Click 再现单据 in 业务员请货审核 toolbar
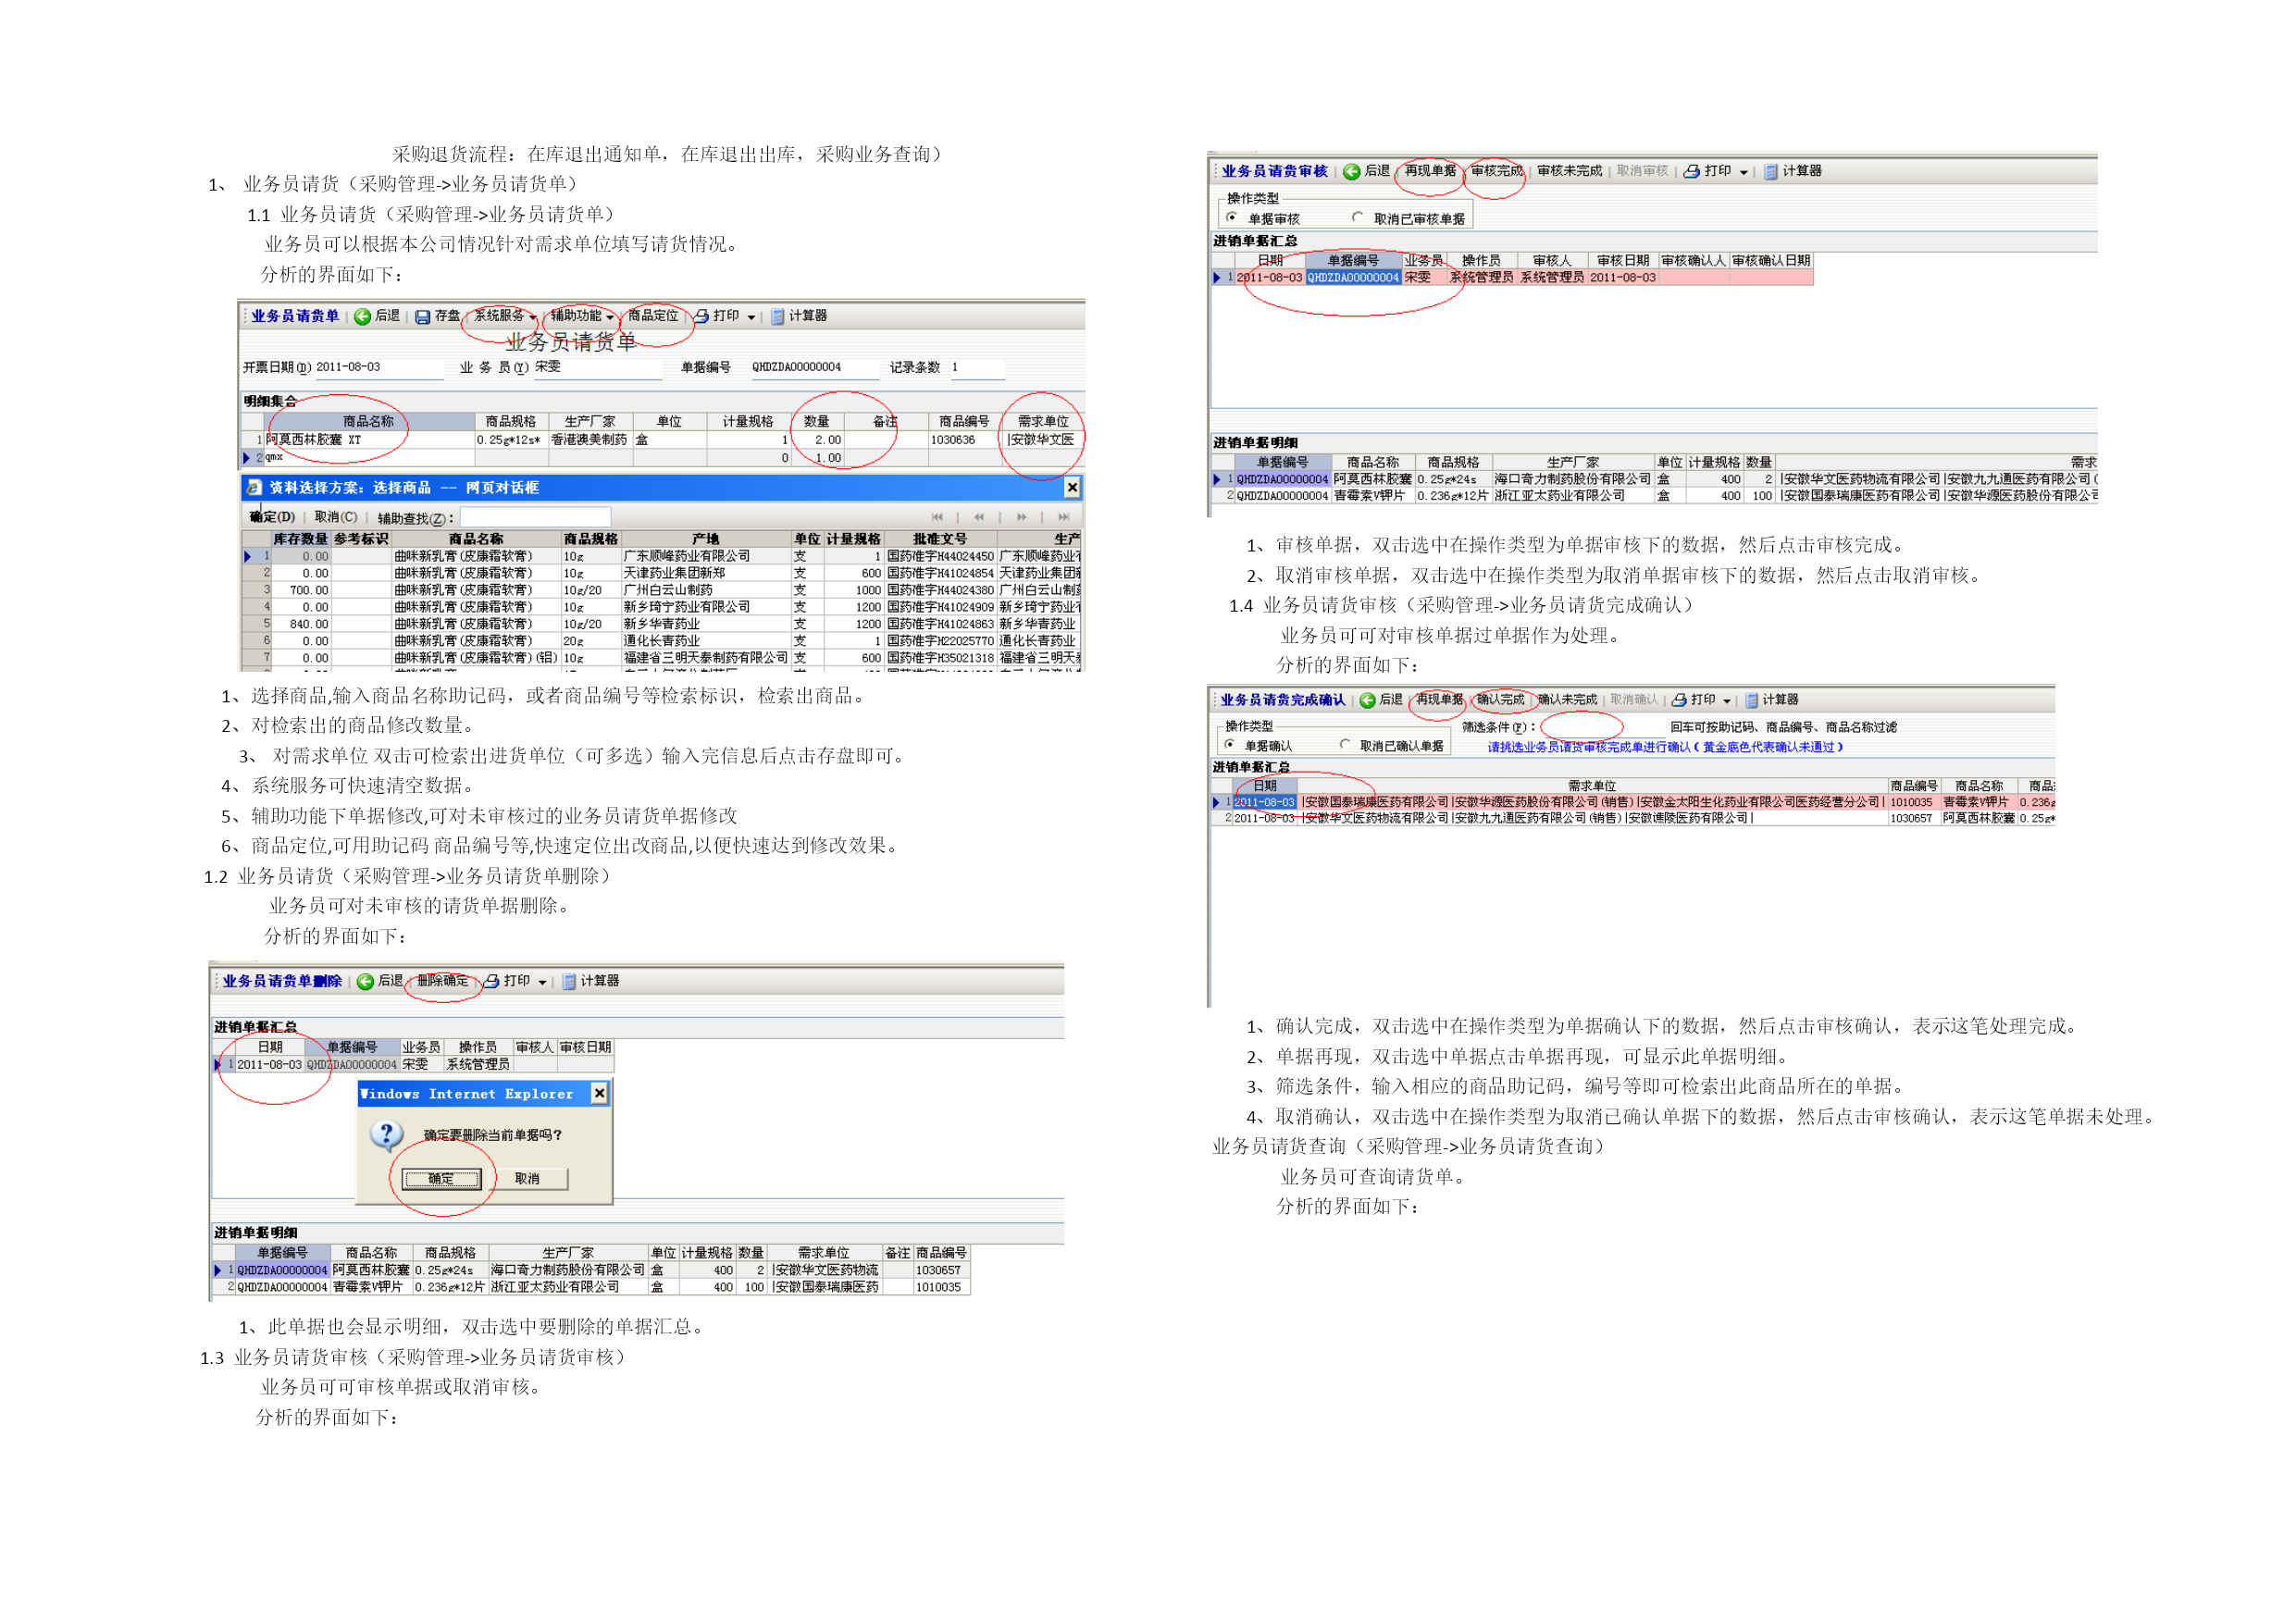This screenshot has height=1623, width=2296. (1430, 171)
